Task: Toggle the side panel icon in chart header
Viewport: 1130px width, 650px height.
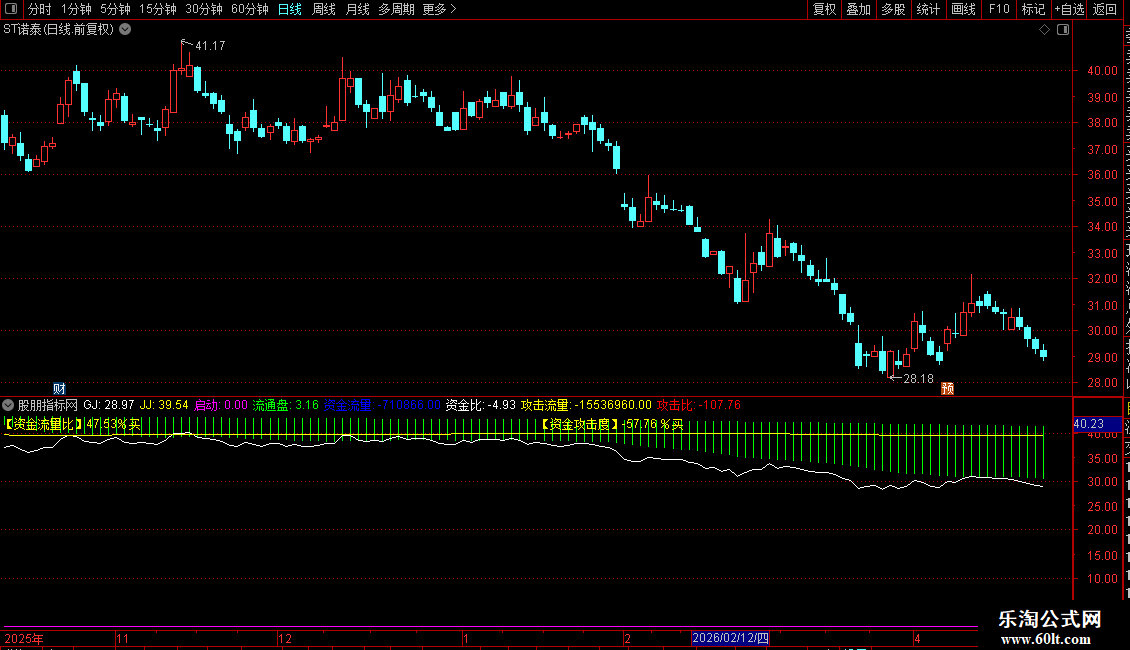Action: [x=1063, y=30]
